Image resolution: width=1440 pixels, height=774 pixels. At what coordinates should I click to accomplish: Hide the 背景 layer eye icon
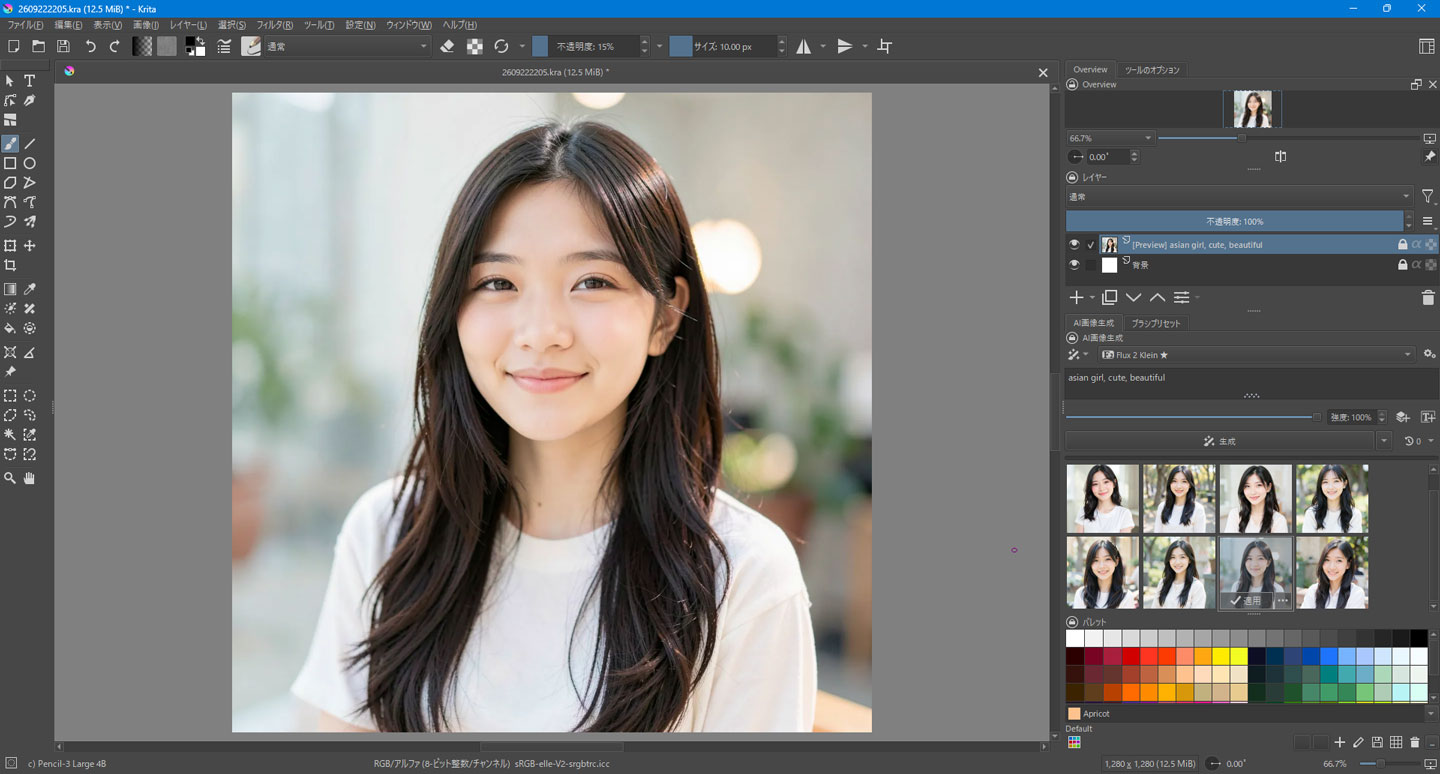pyautogui.click(x=1074, y=265)
